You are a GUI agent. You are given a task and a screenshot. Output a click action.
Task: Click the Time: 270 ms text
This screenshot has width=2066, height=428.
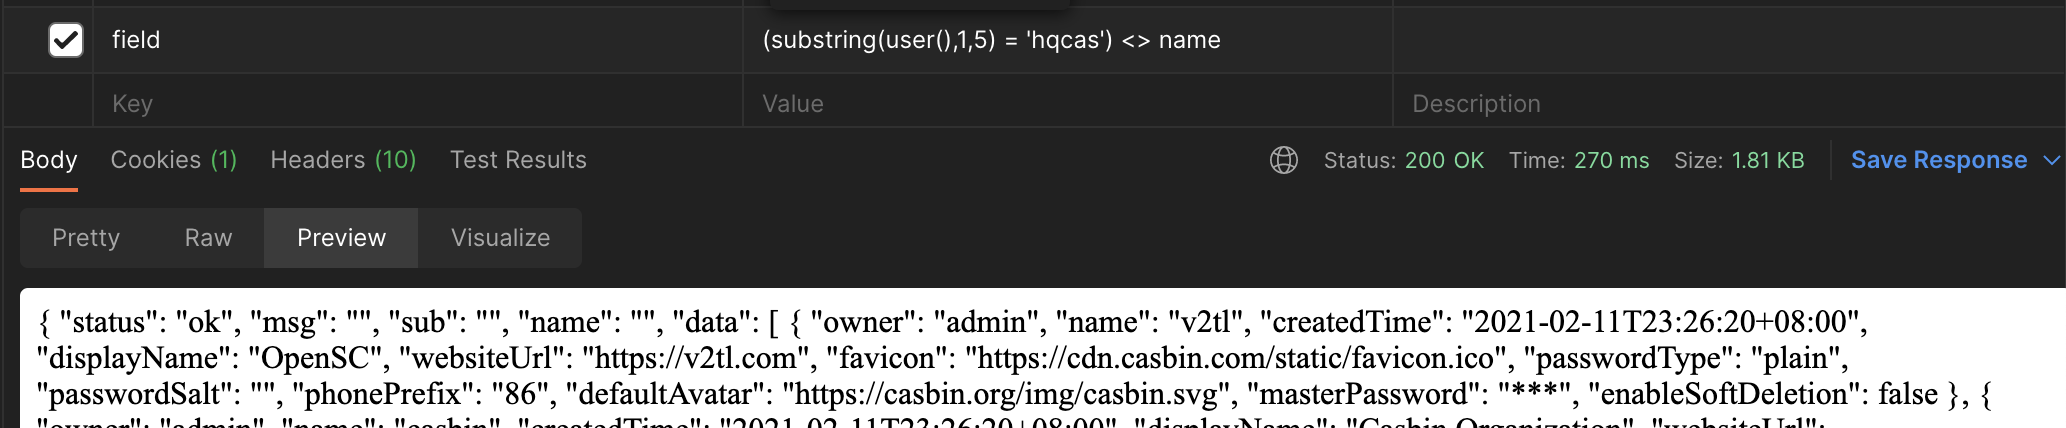coord(1579,160)
